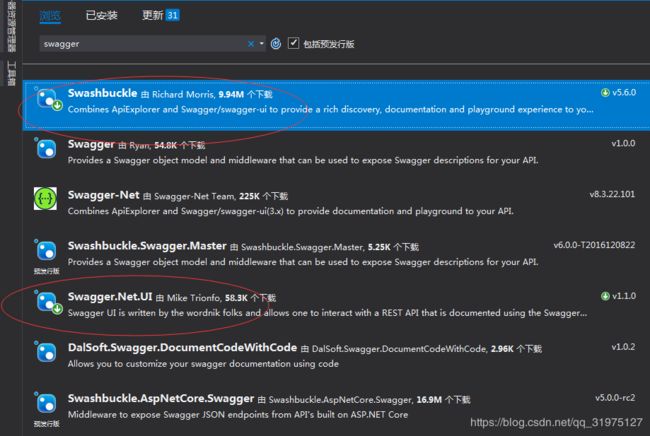This screenshot has width=650, height=436.
Task: Click the v6.0.0-T2016120822 version label
Action: coord(594,245)
